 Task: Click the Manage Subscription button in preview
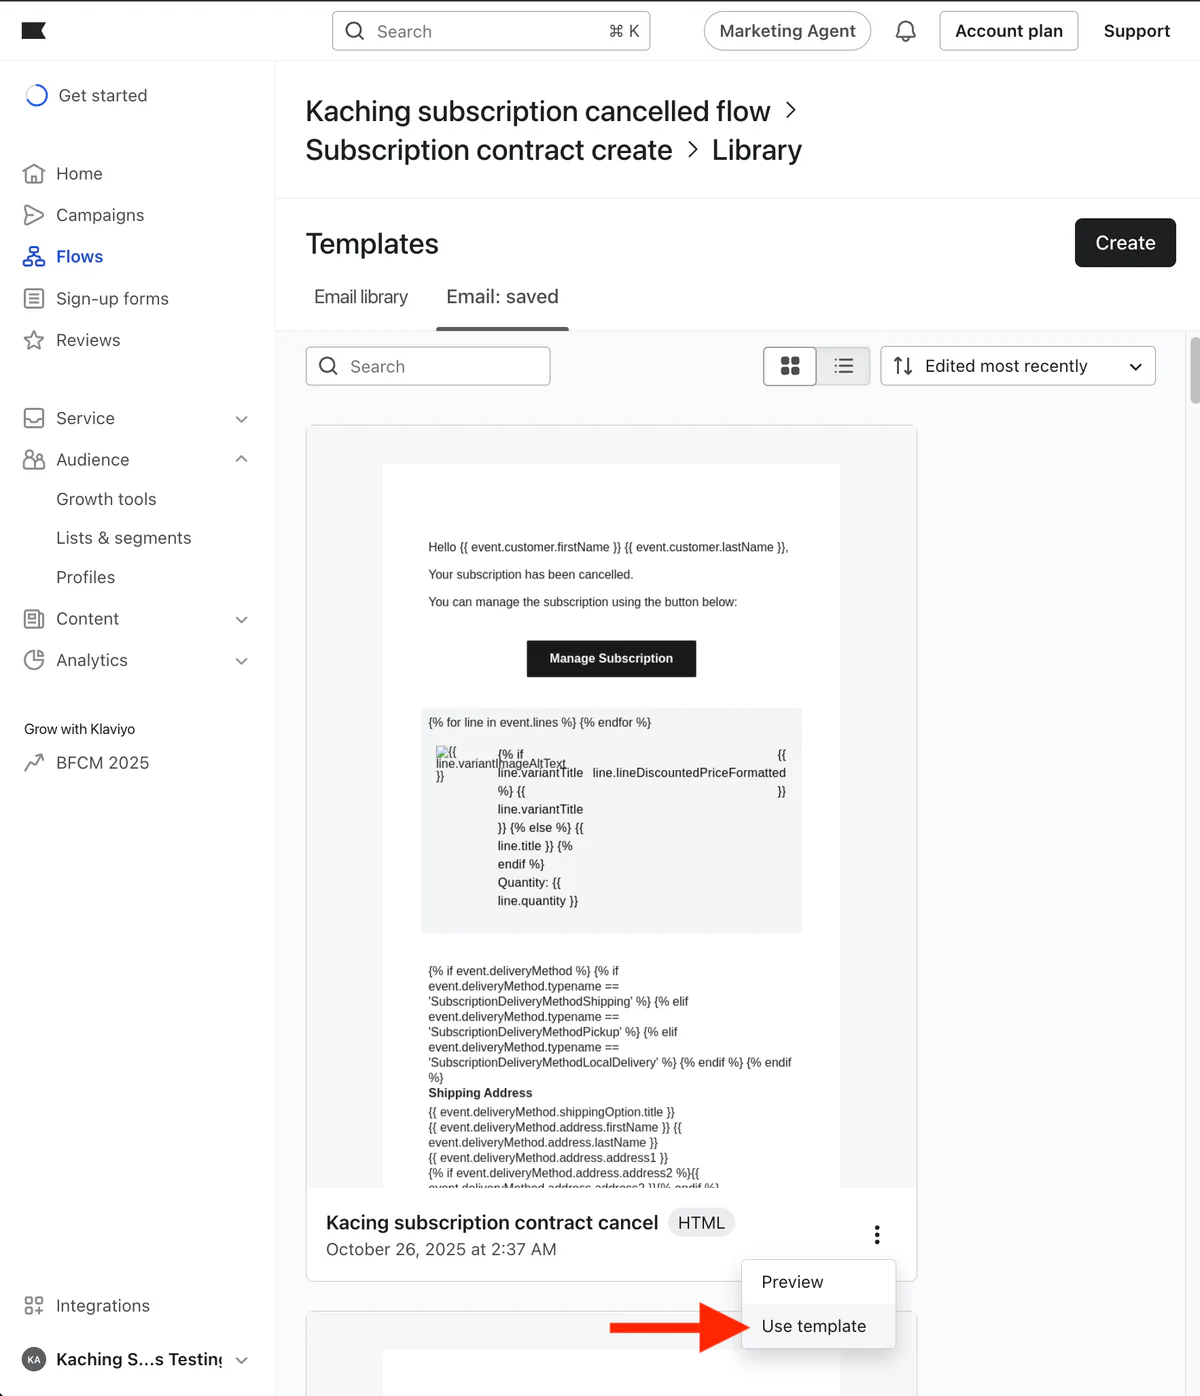point(611,658)
